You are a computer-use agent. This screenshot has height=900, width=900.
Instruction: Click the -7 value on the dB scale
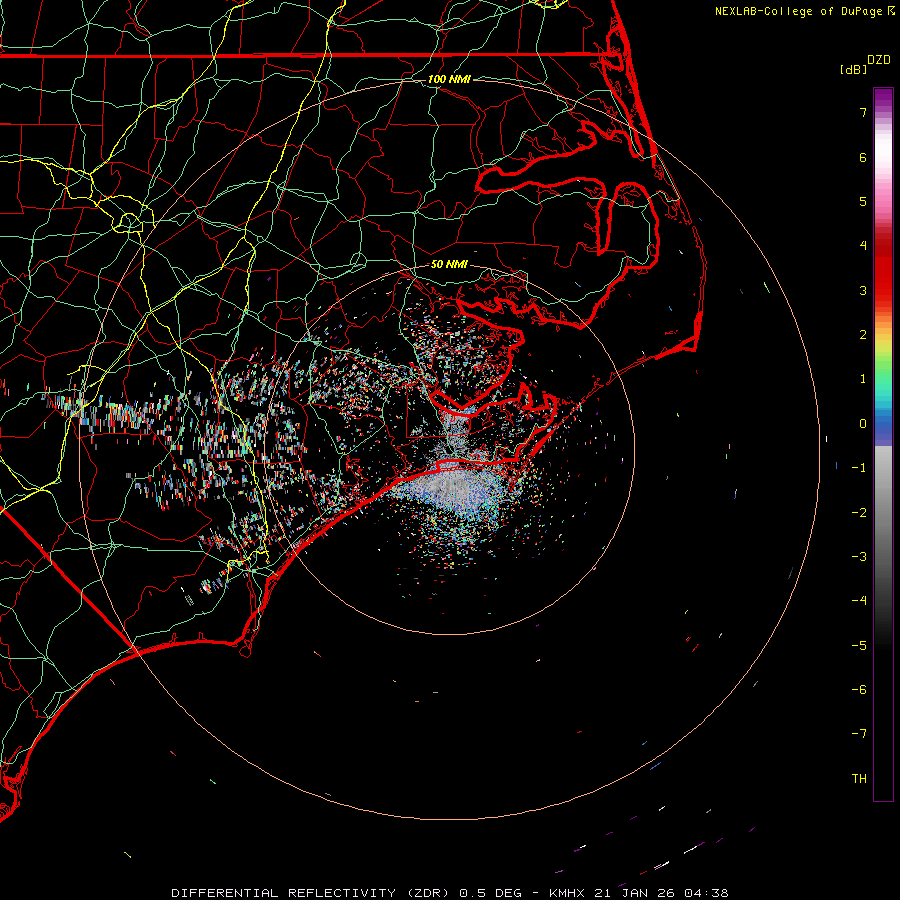tap(858, 734)
